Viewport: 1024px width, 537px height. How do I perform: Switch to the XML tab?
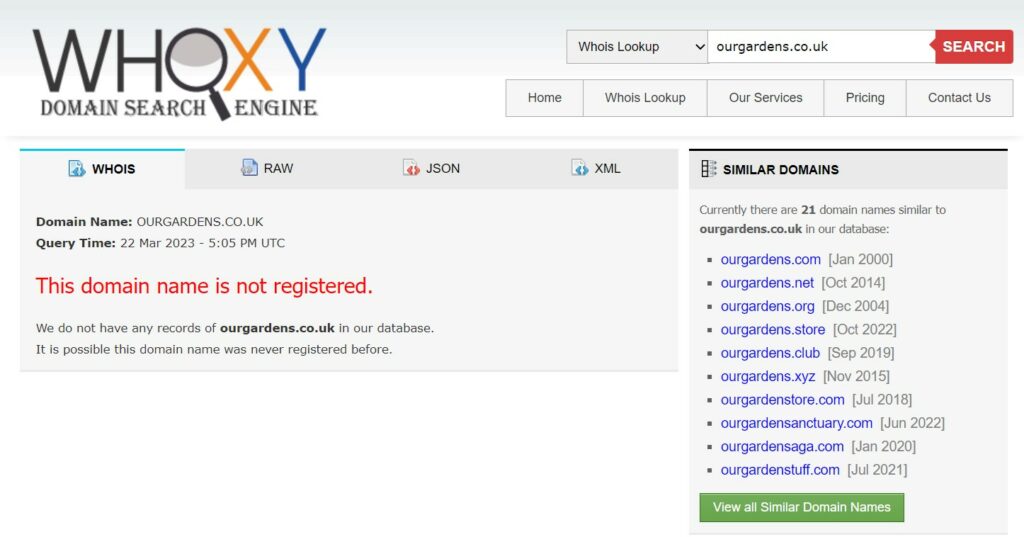596,169
